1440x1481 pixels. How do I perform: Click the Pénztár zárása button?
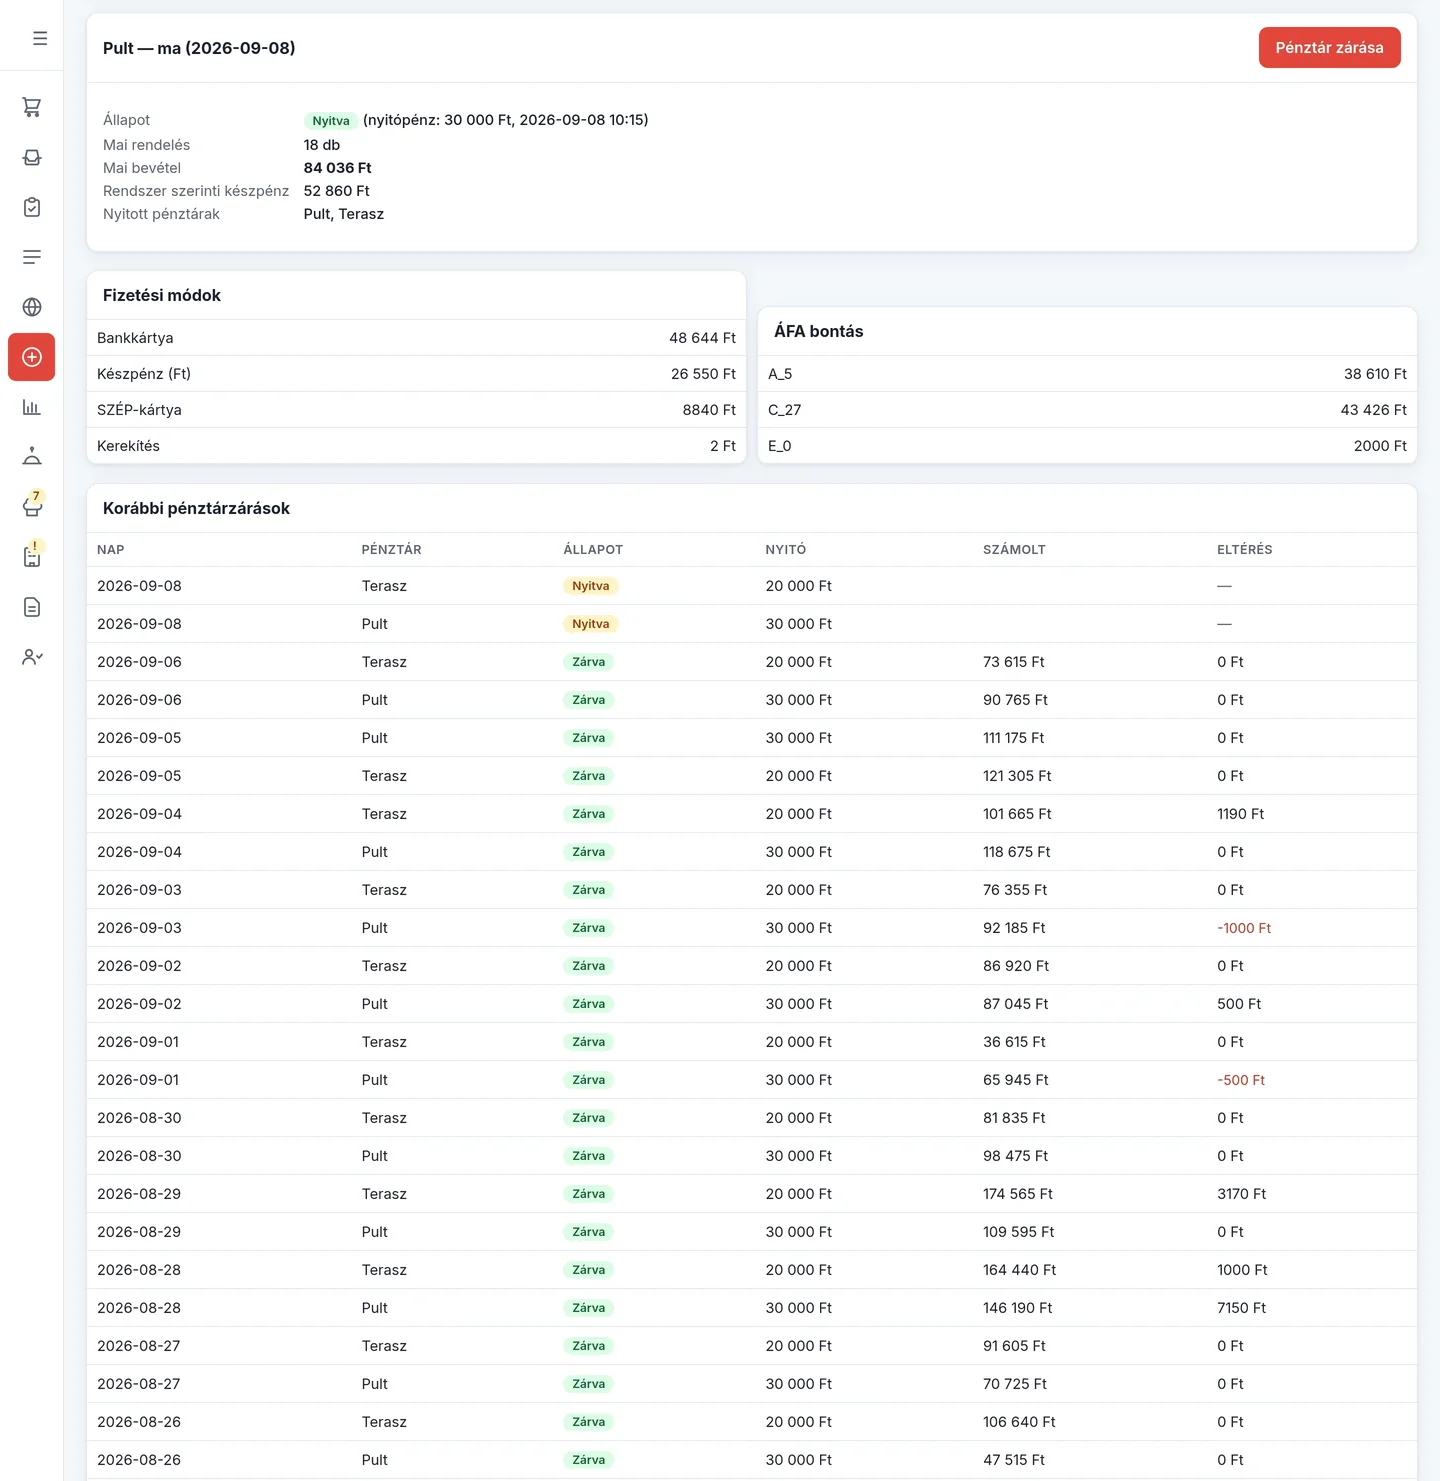pyautogui.click(x=1329, y=48)
